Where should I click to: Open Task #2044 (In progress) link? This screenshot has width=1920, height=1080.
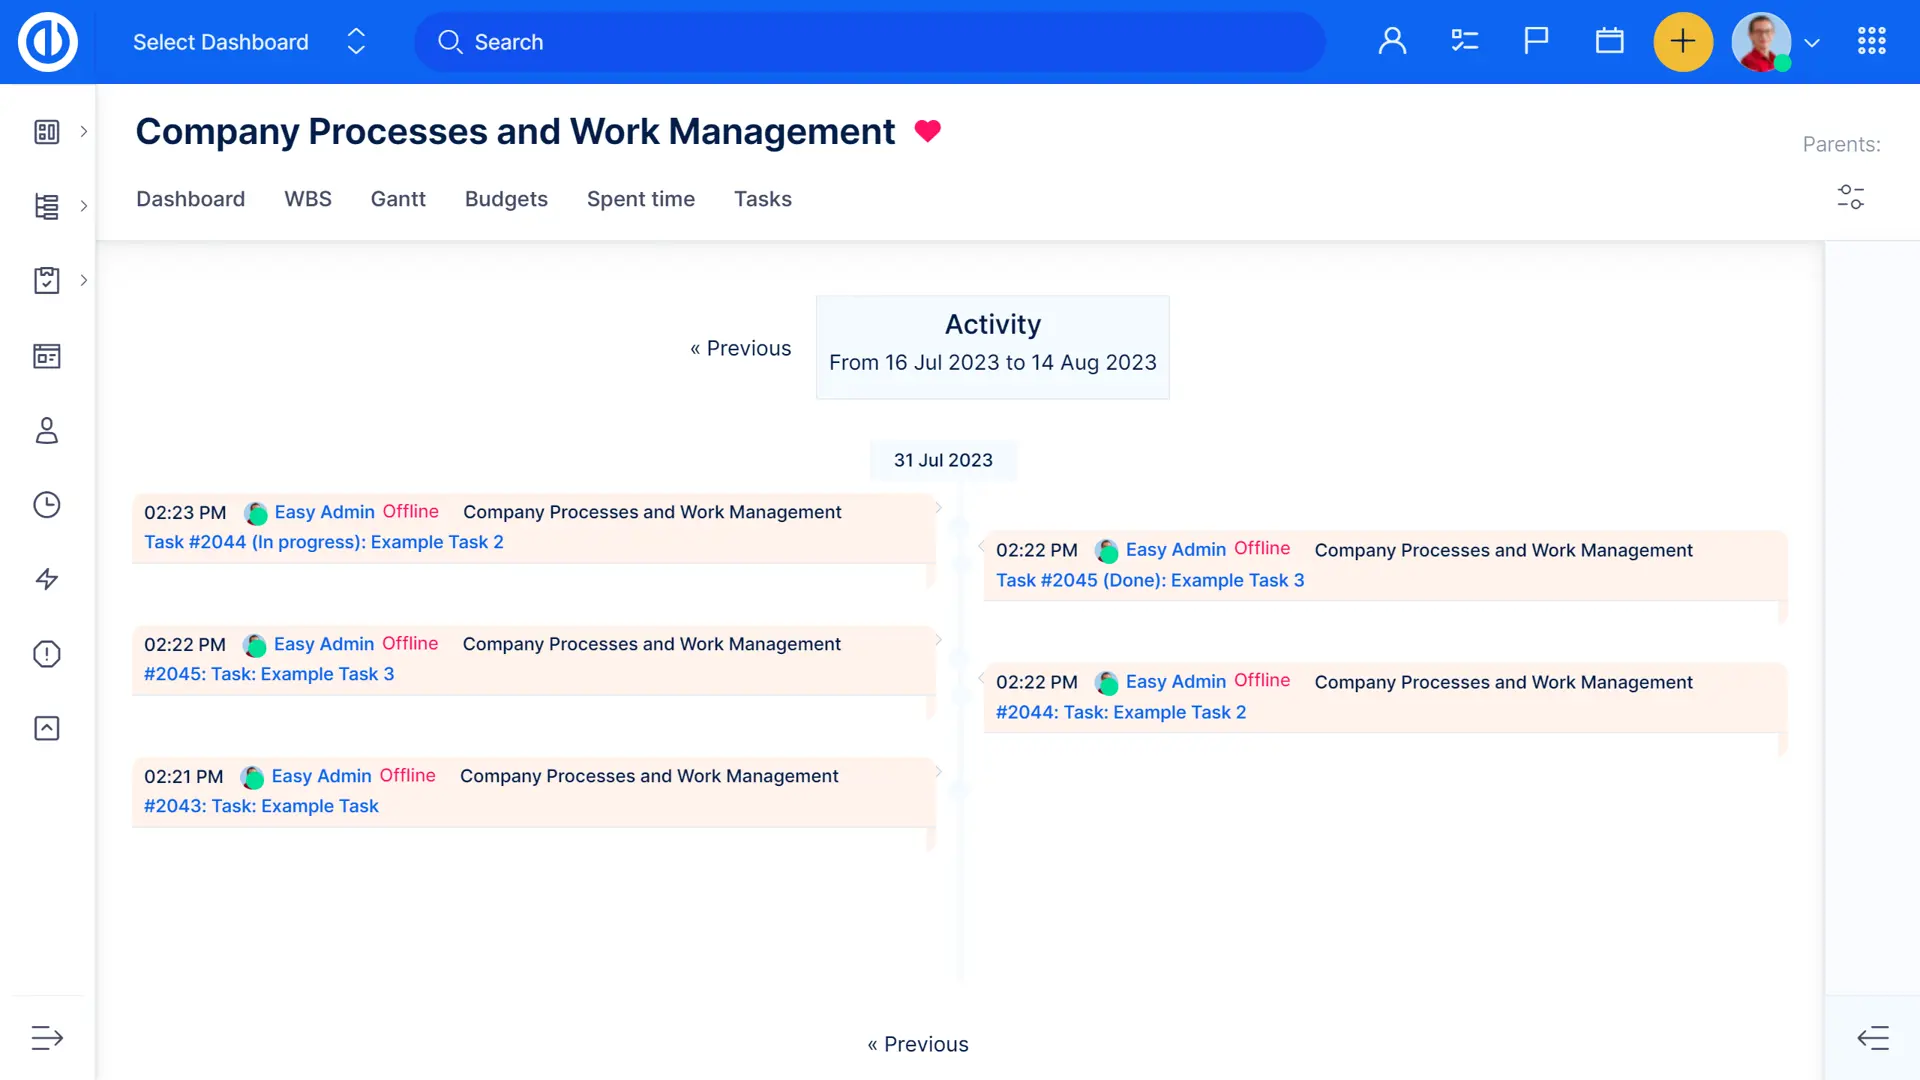click(323, 542)
